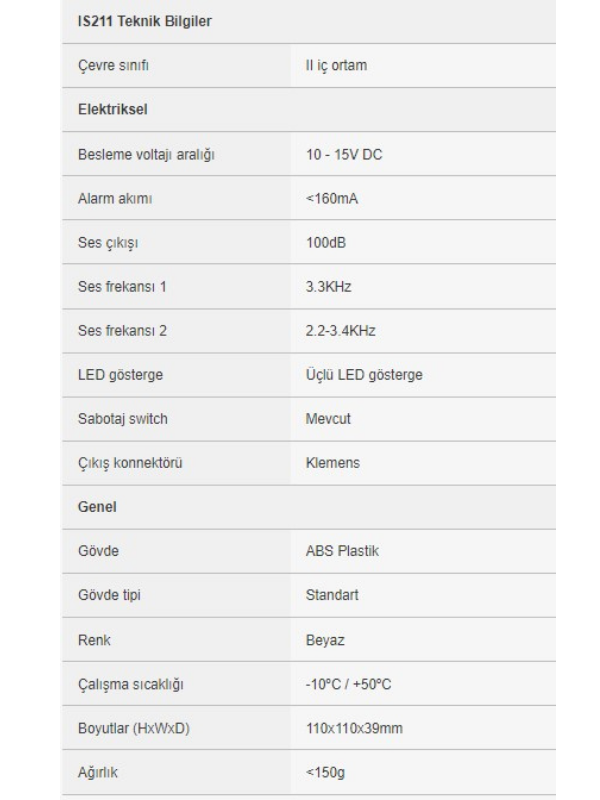The width and height of the screenshot is (600, 800).
Task: Click the 100dB value
Action: coord(326,242)
